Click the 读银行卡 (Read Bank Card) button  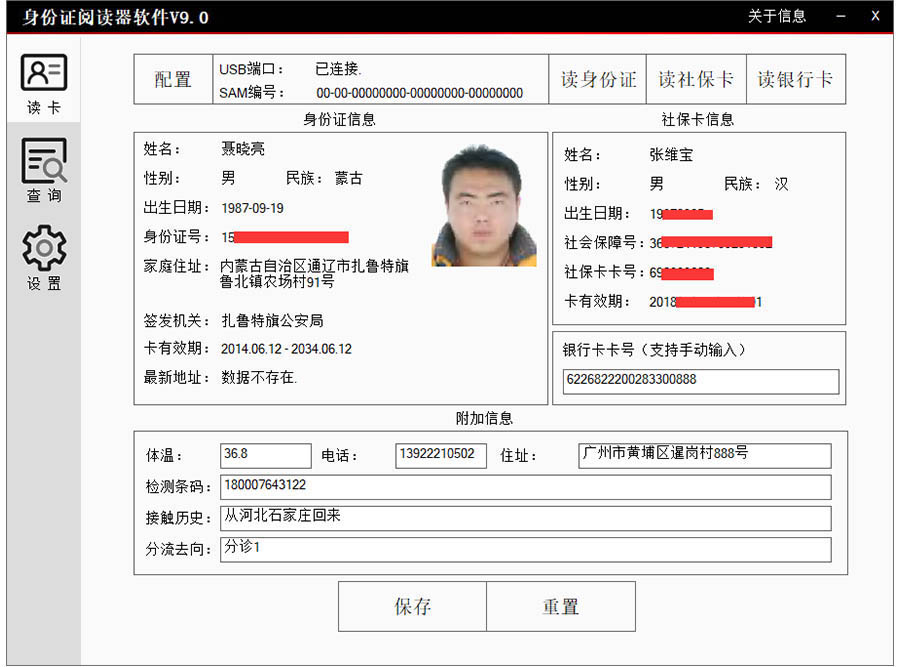point(797,79)
